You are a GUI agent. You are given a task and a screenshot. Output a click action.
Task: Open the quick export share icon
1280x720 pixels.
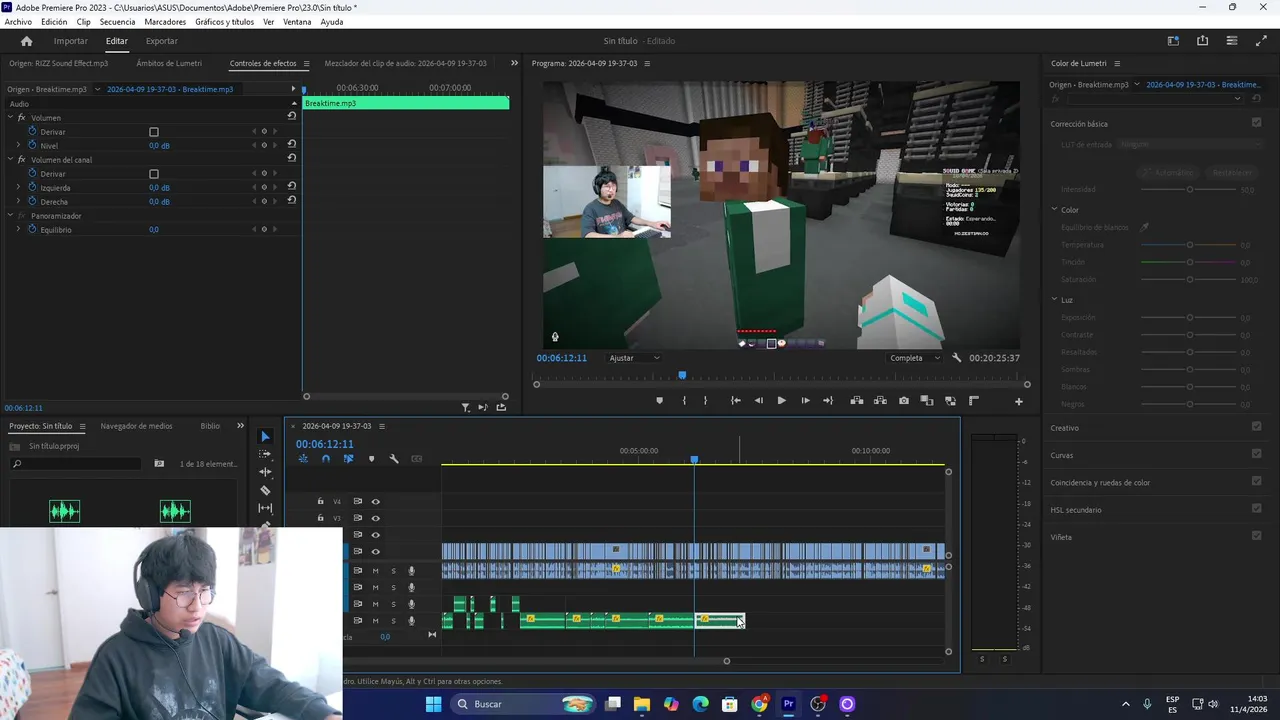coord(1202,41)
